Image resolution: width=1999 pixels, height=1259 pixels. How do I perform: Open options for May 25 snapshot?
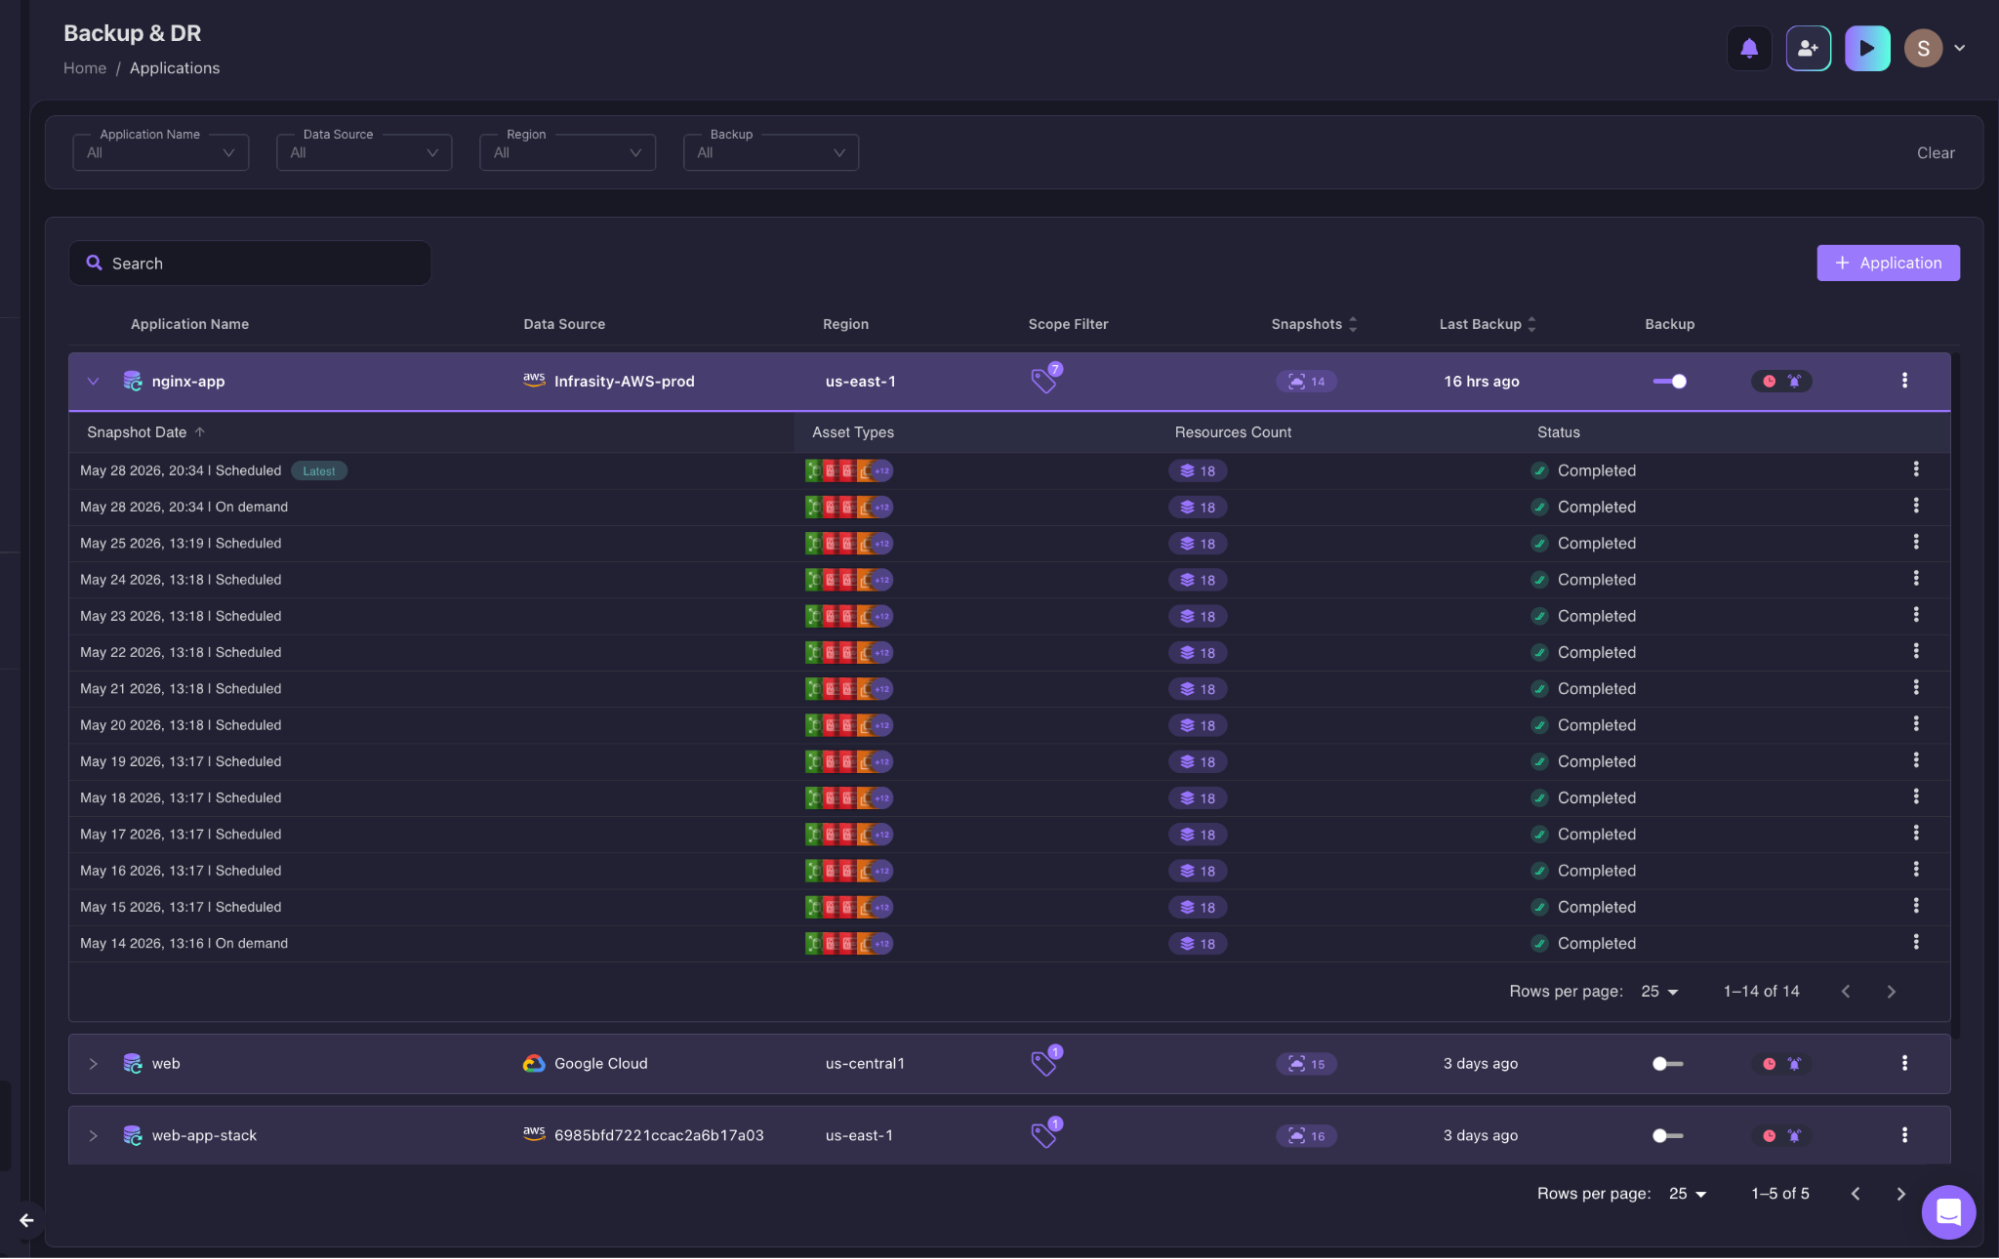[1916, 542]
